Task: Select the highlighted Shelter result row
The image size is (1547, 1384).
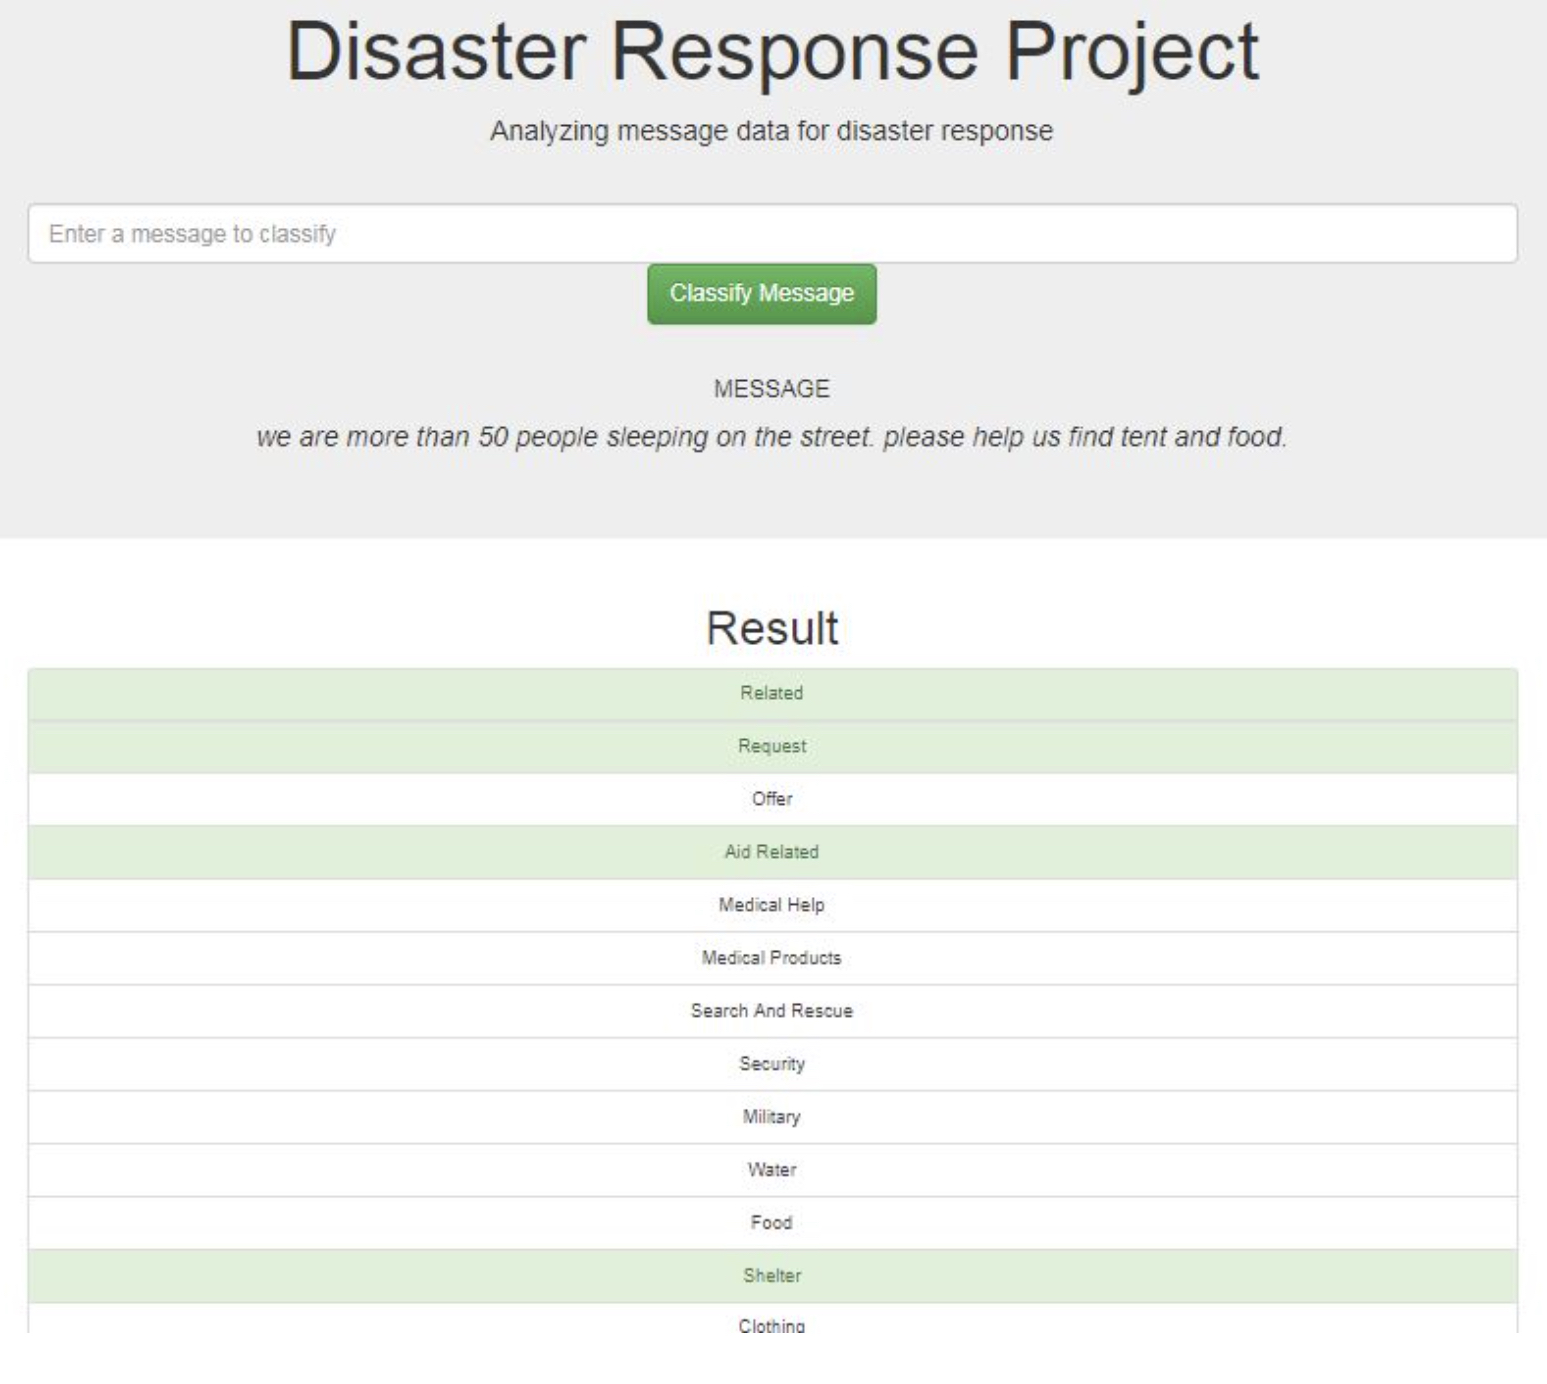Action: point(772,1276)
